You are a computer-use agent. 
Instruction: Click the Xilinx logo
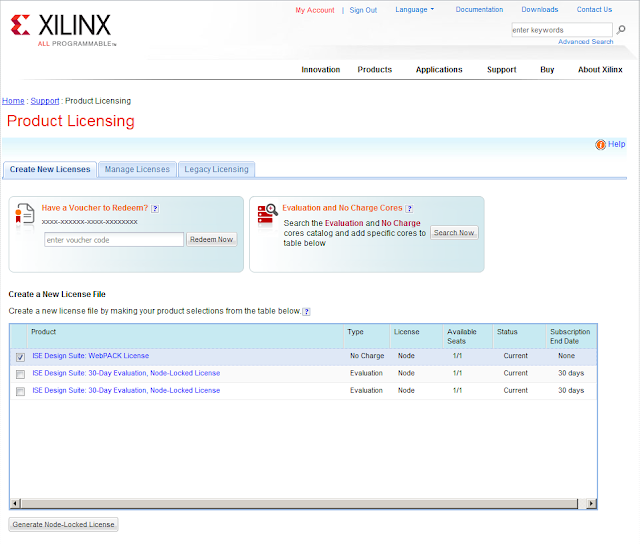[x=62, y=30]
